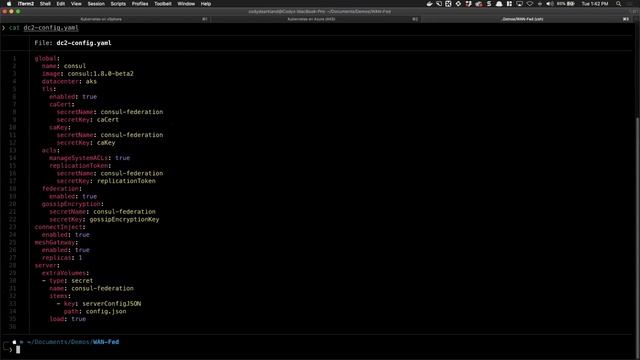640x360 pixels.
Task: Click the Docker whale menu bar icon
Action: [429, 4]
